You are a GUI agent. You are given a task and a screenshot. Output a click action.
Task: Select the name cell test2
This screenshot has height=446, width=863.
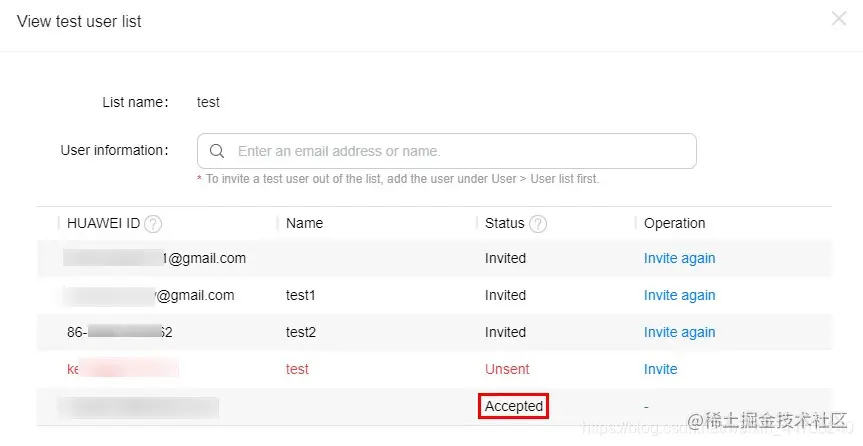click(x=301, y=332)
